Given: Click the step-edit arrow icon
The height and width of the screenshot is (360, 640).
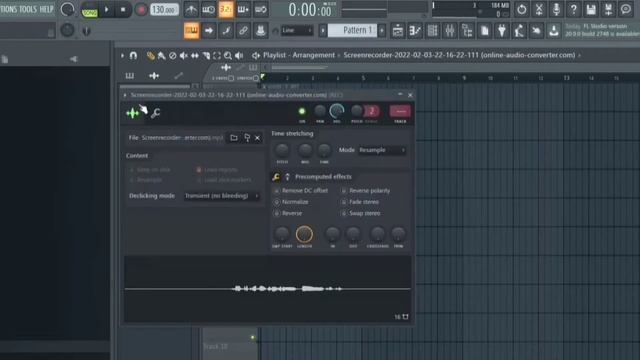Looking at the screenshot, I should (209, 31).
